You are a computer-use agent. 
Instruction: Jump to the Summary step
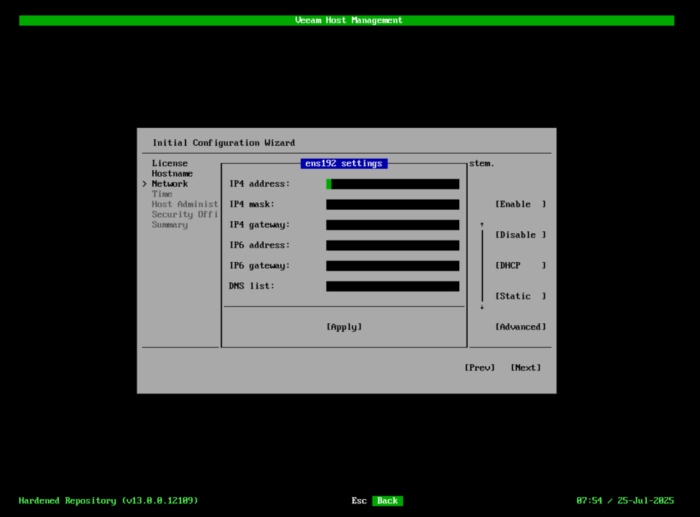click(x=170, y=225)
